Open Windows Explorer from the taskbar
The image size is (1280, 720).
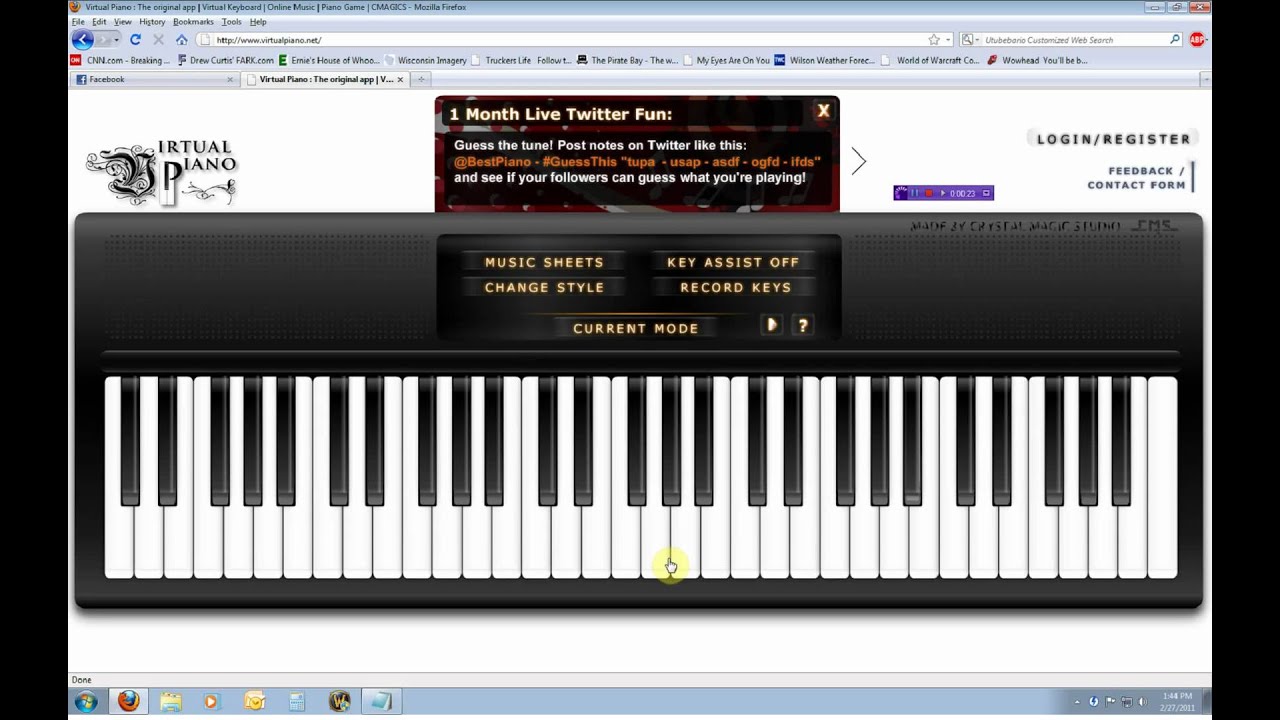[170, 702]
